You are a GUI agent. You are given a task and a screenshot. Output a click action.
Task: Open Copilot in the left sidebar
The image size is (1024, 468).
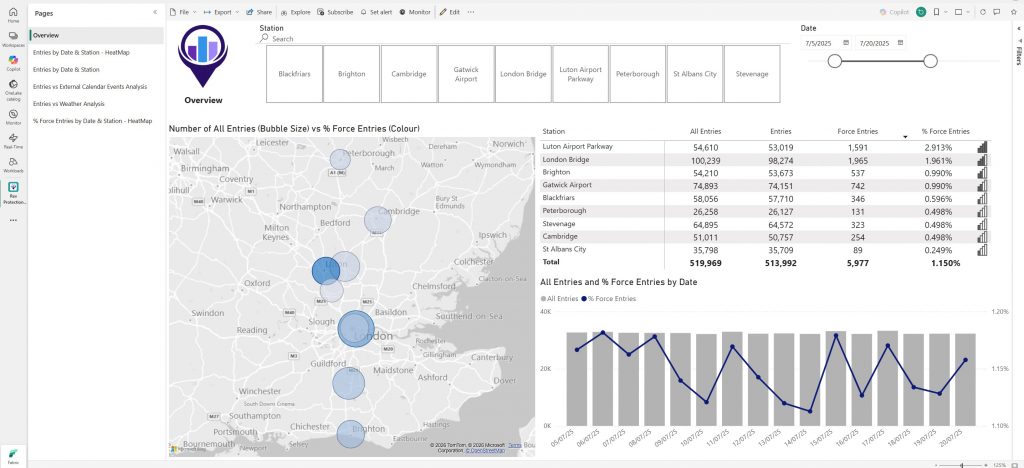pyautogui.click(x=13, y=62)
